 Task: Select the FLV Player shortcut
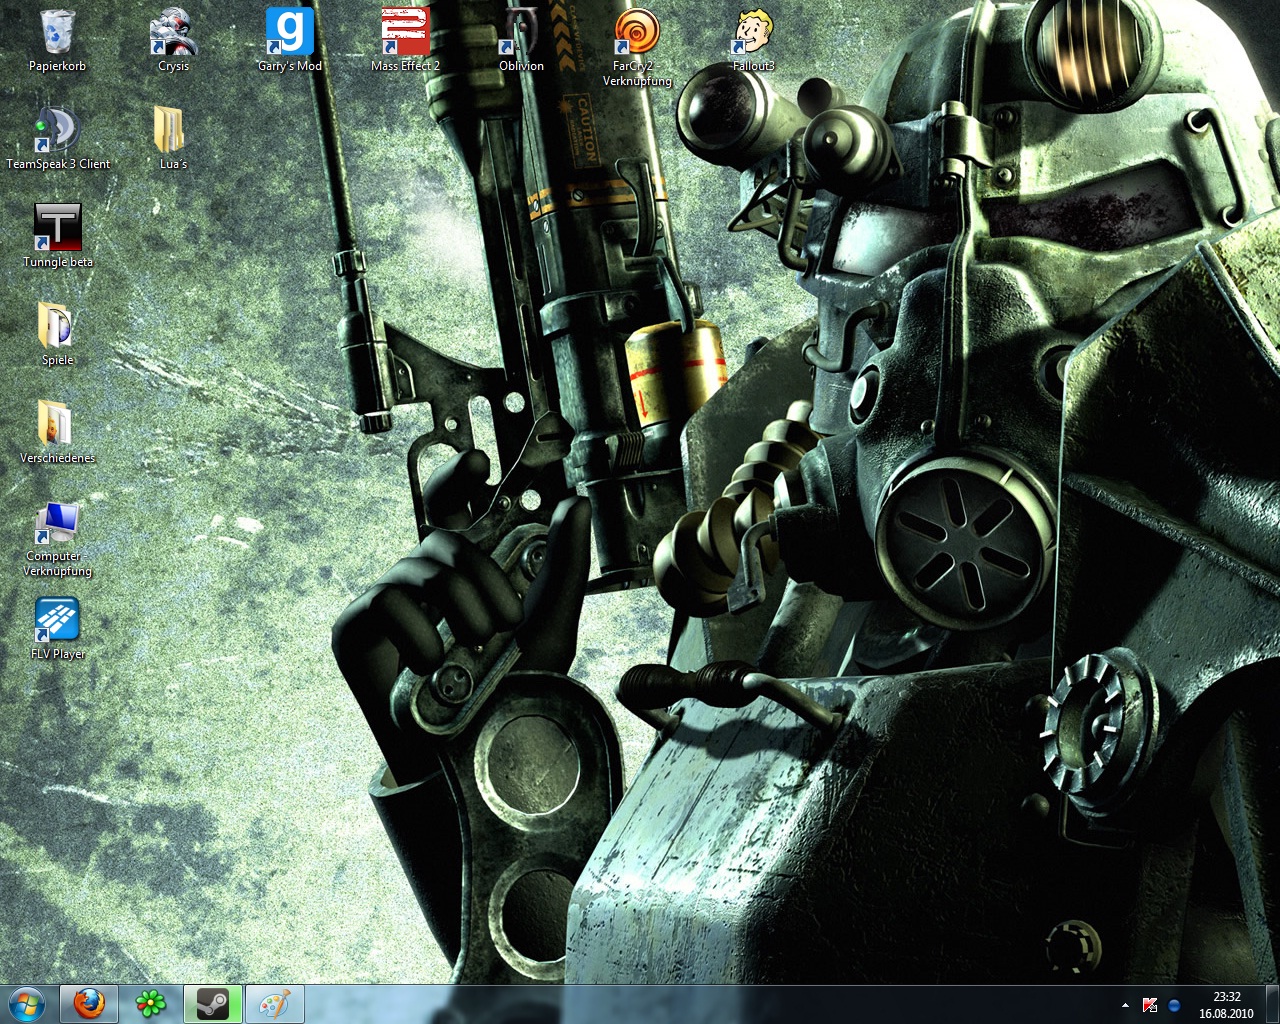point(57,628)
